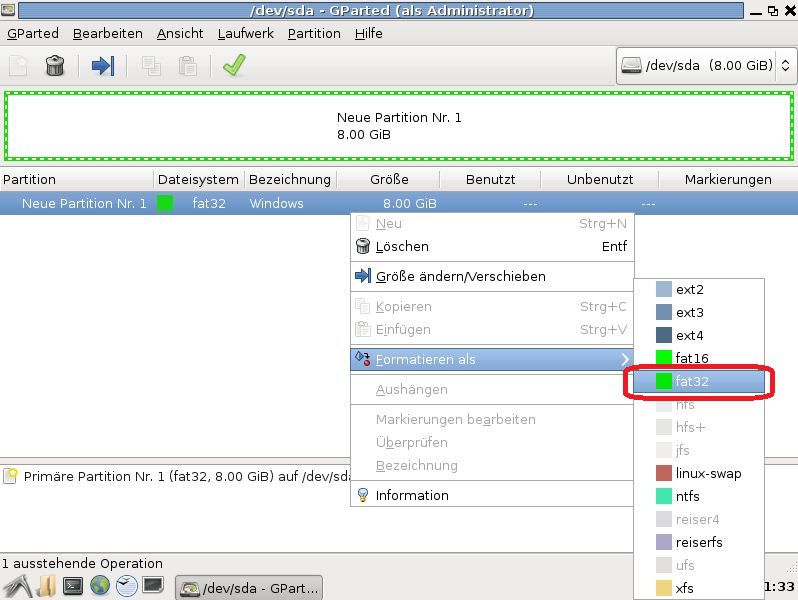The image size is (798, 600).
Task: Click the /dev/sda GParted taskbar button
Action: pyautogui.click(x=250, y=587)
